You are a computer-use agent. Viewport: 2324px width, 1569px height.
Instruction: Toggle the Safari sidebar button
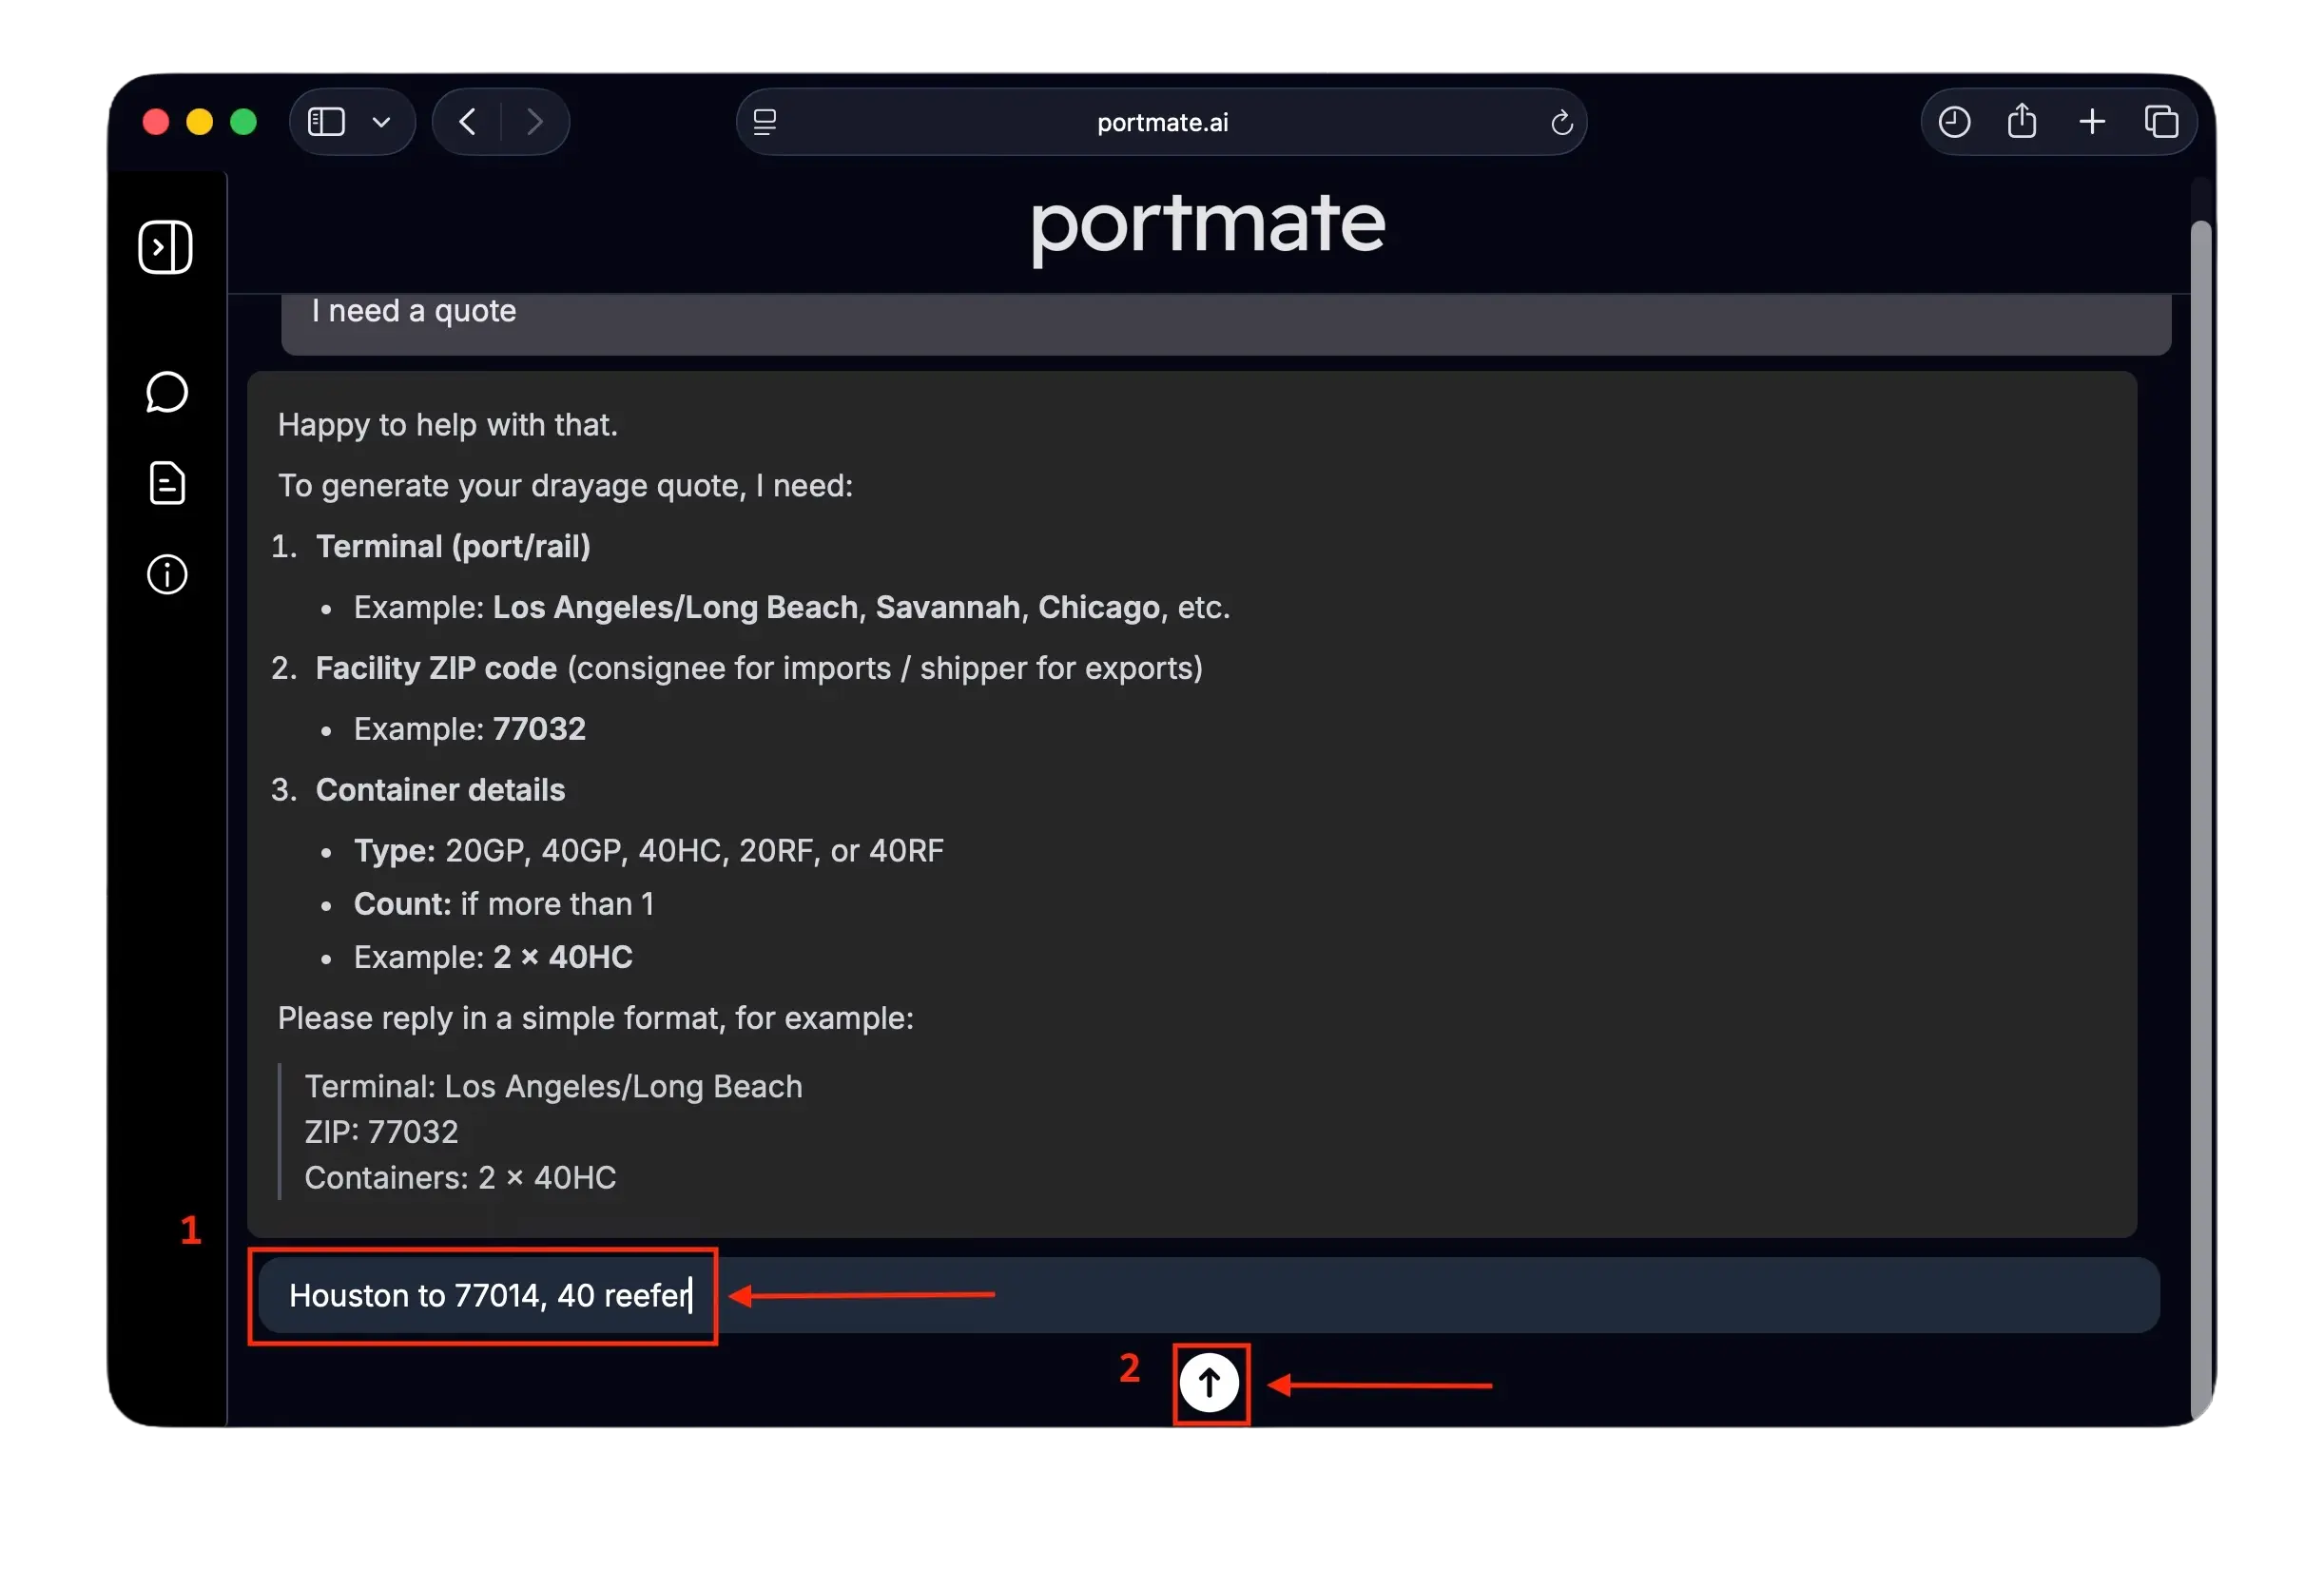[326, 122]
